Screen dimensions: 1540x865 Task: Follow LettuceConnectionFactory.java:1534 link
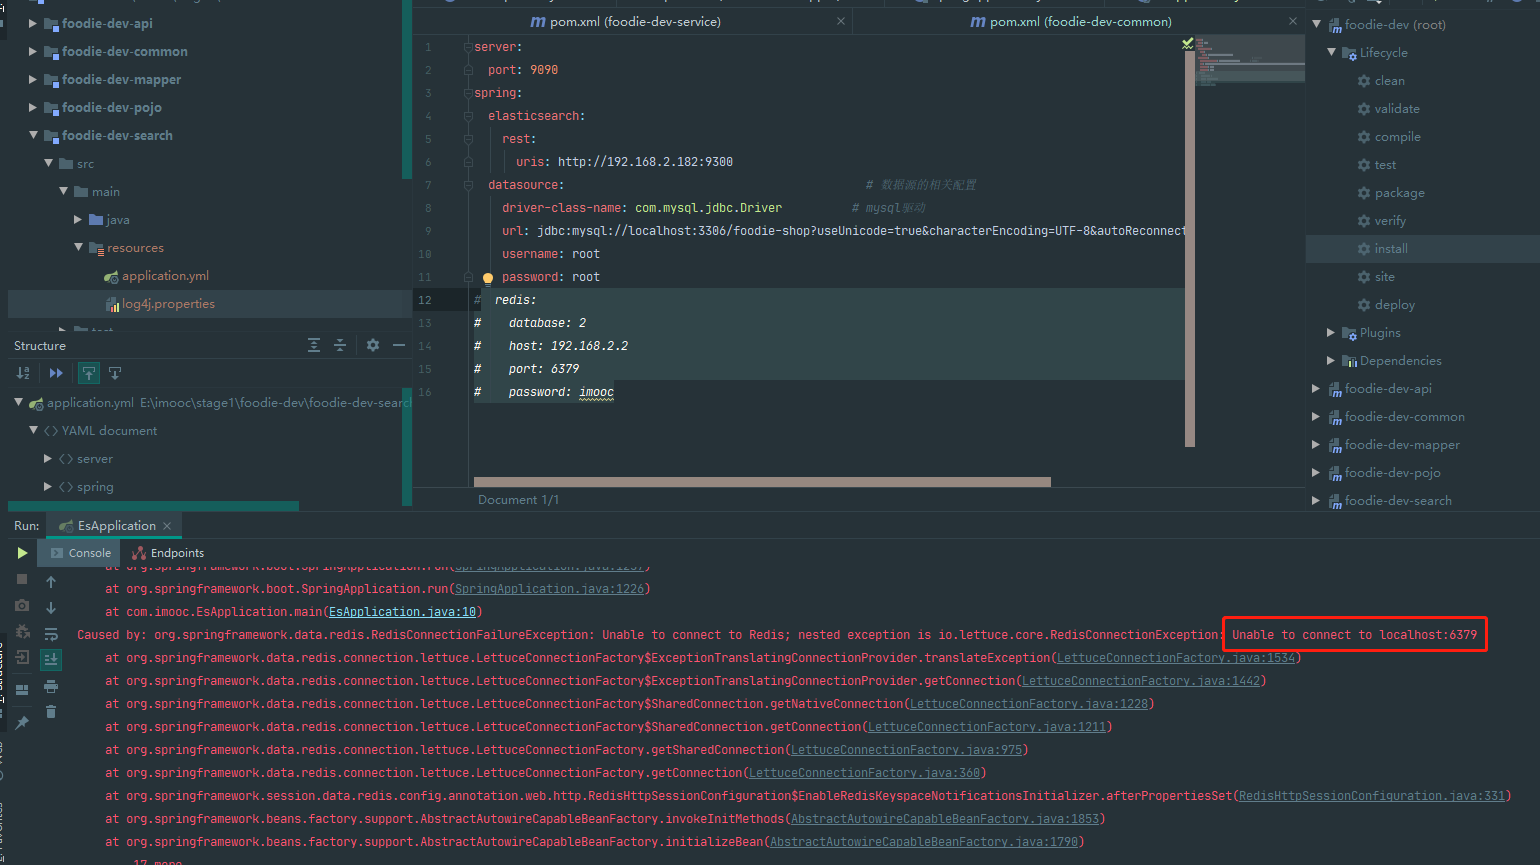(x=1176, y=658)
